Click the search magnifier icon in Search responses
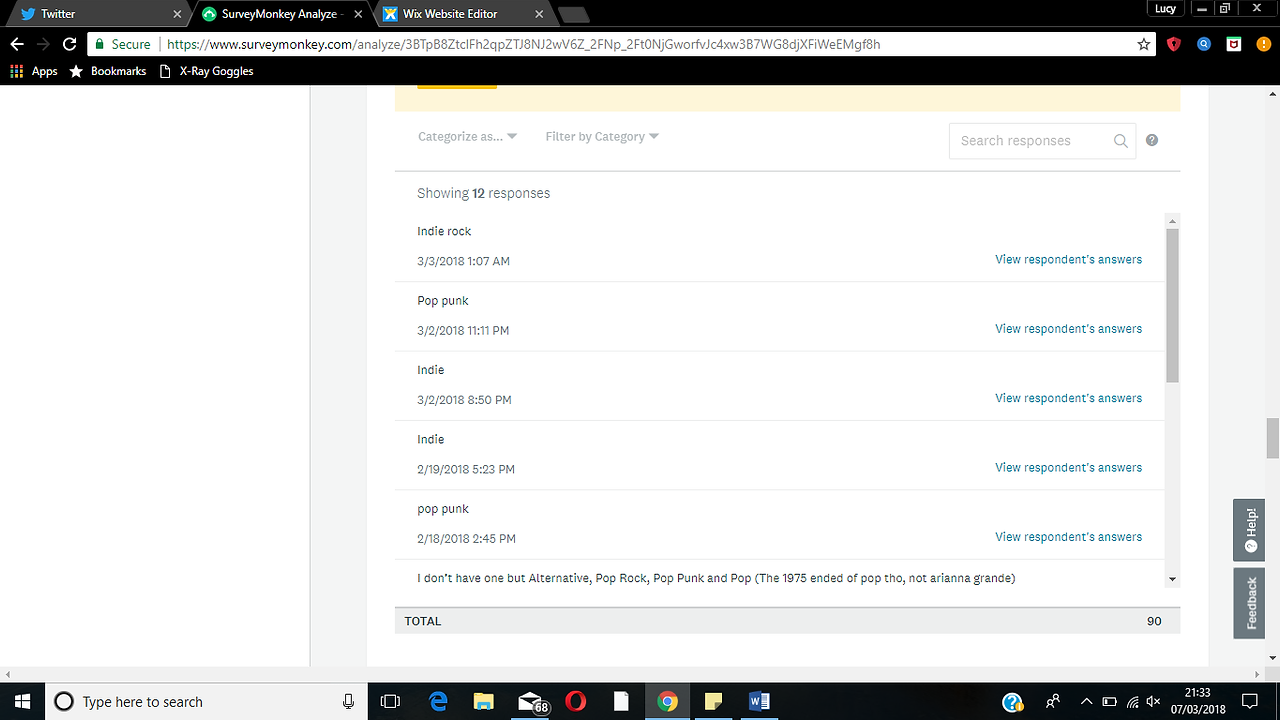Viewport: 1280px width, 720px height. point(1121,141)
